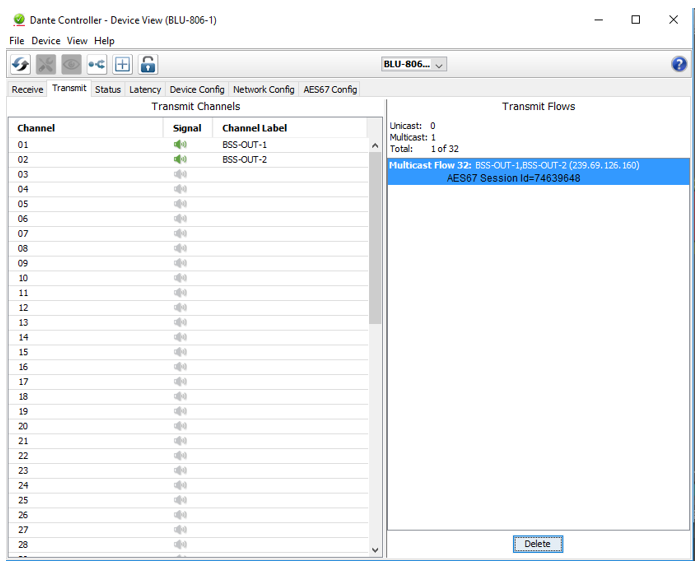Open the Device menu
Viewport: 698px width, 568px height.
[45, 41]
